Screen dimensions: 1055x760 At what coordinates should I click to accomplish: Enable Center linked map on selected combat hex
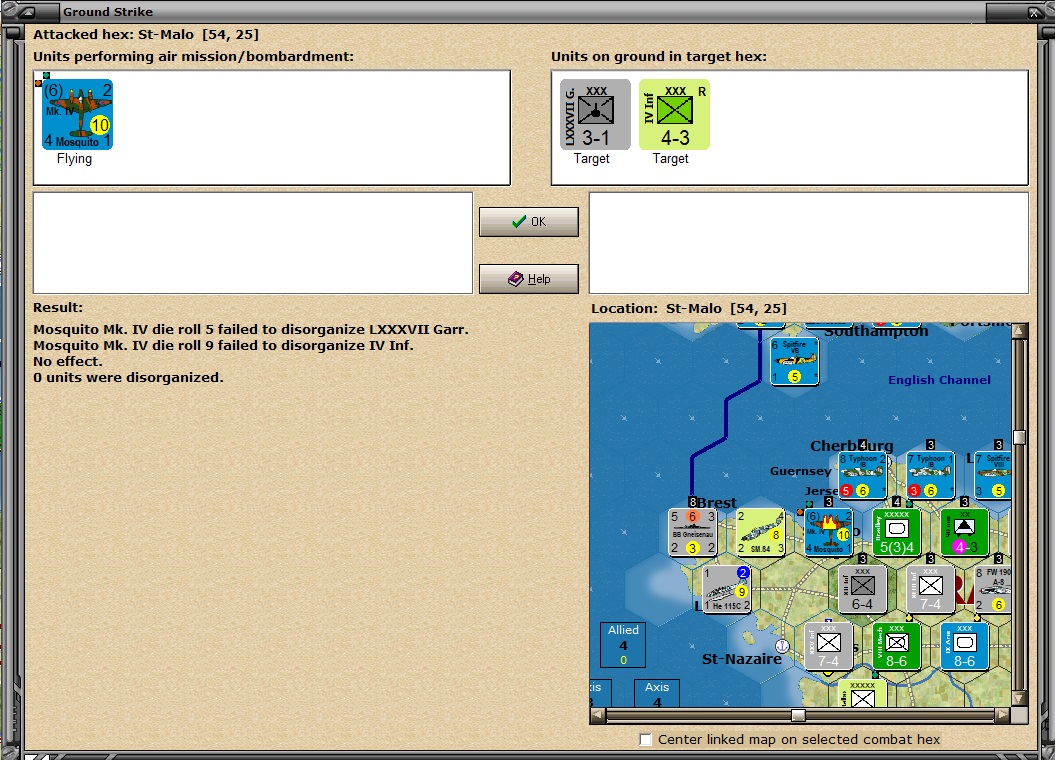click(645, 739)
